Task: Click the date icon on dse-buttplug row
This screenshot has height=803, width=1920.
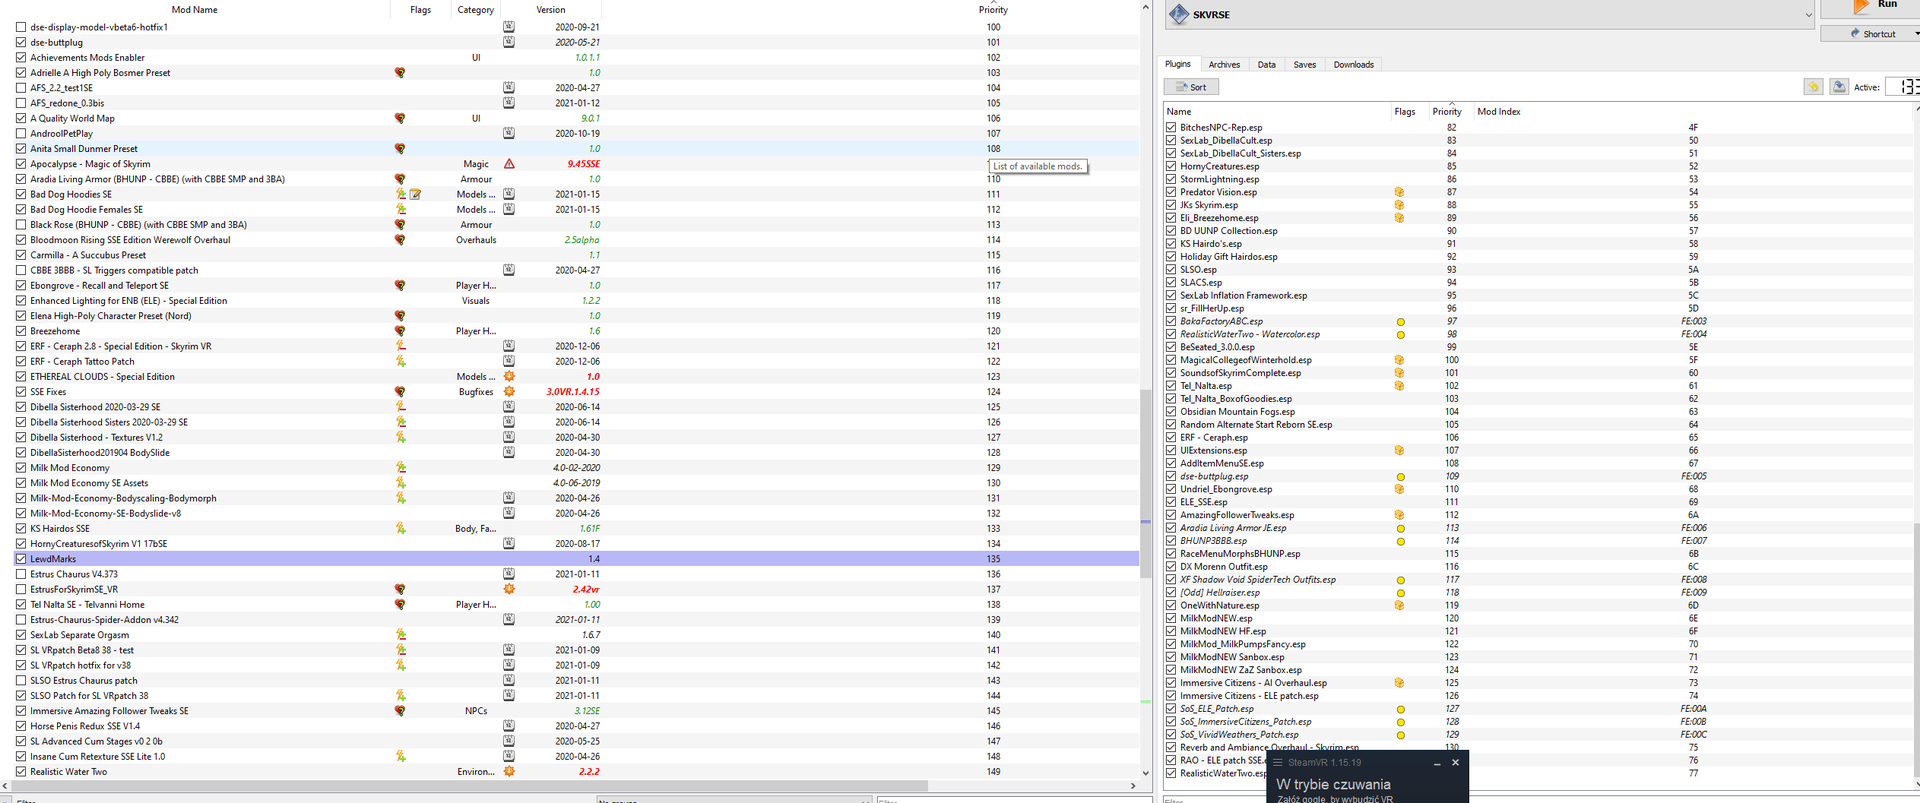Action: (509, 42)
